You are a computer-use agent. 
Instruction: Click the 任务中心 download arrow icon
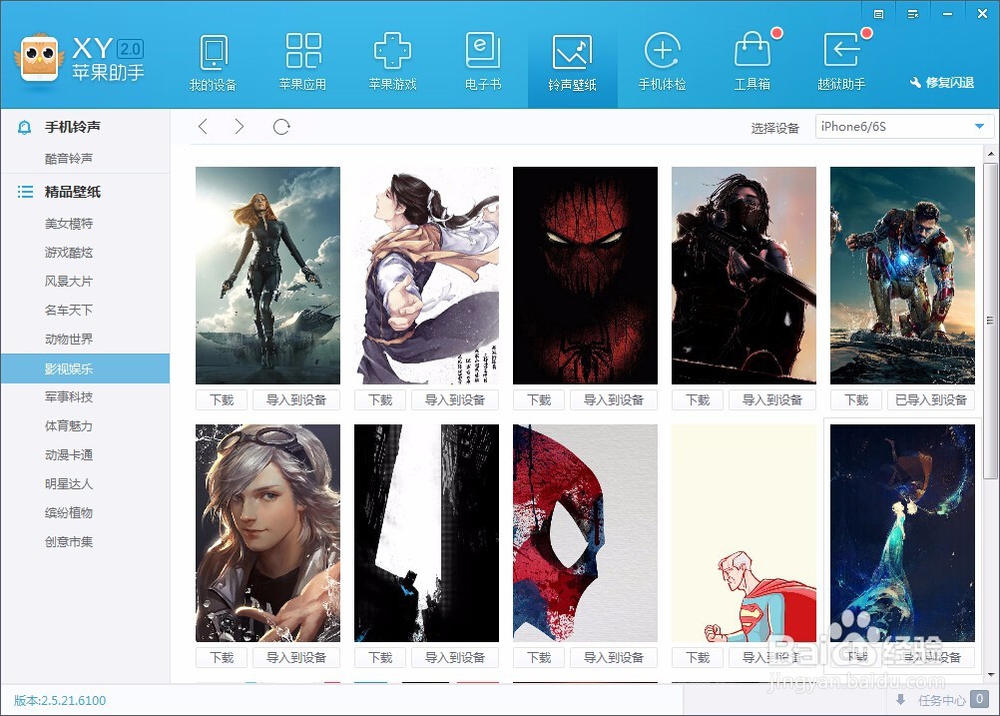coord(901,700)
